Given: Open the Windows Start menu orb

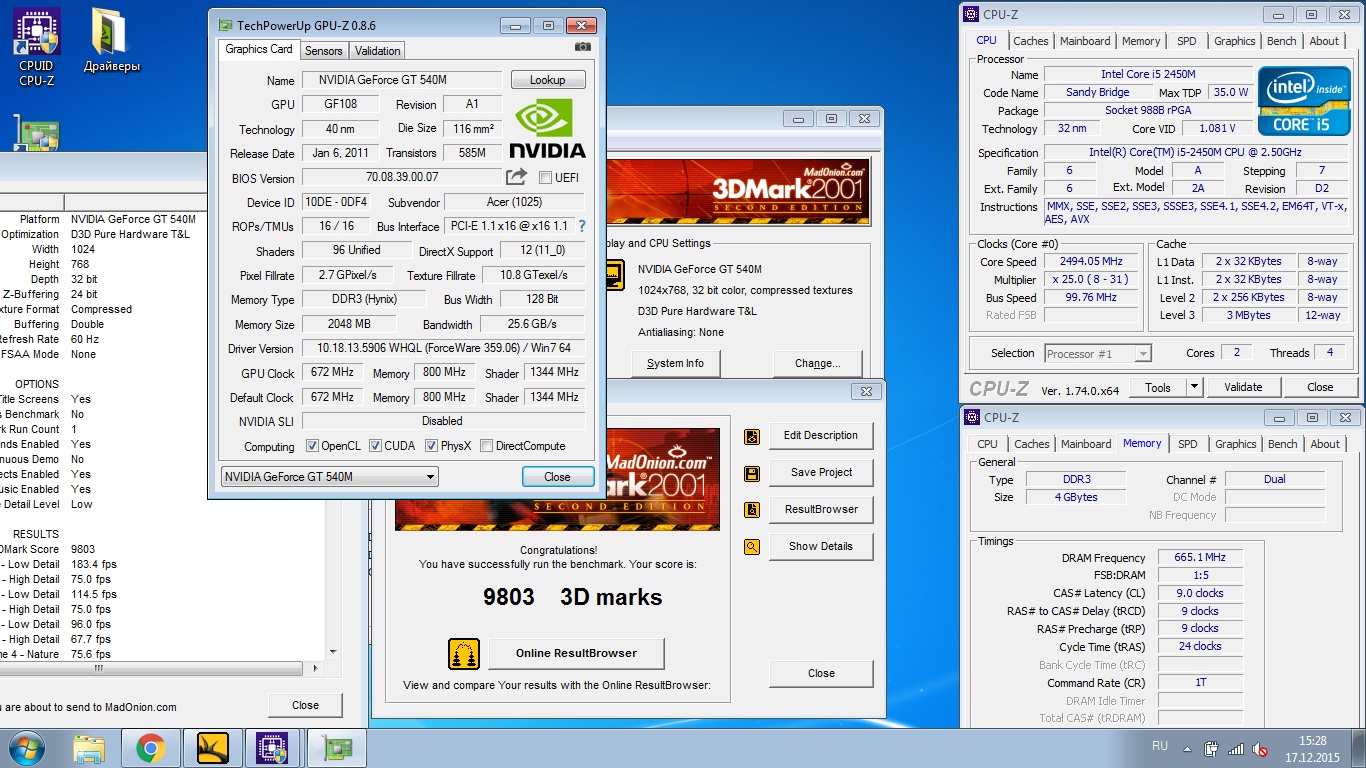Looking at the screenshot, I should point(27,748).
